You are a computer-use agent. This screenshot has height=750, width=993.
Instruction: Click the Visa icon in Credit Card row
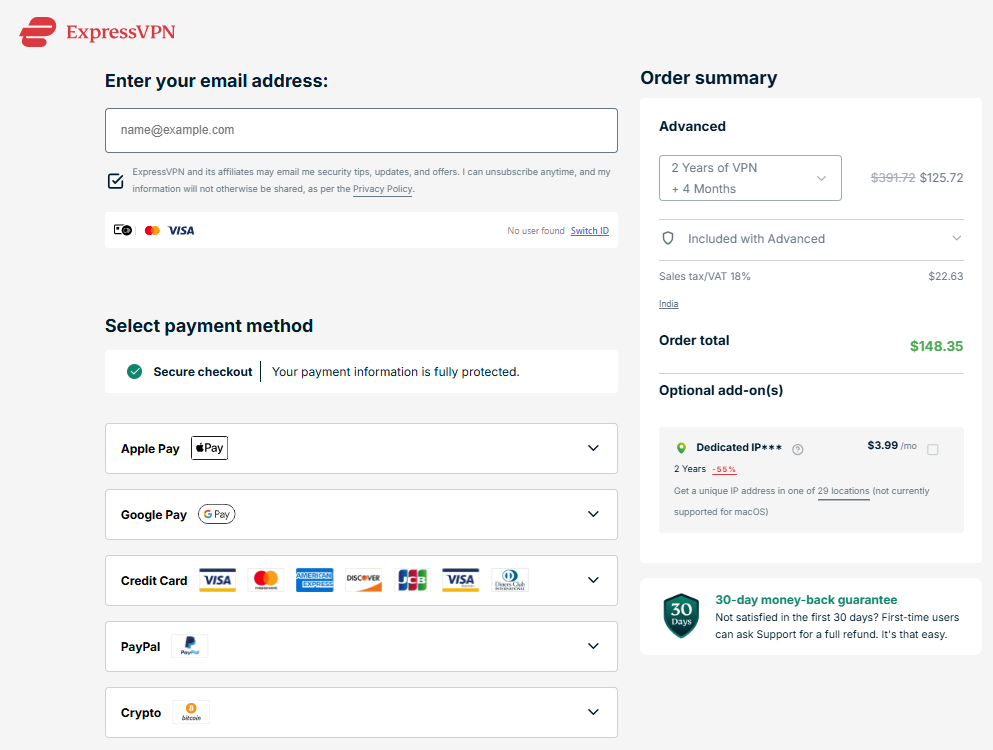(217, 580)
